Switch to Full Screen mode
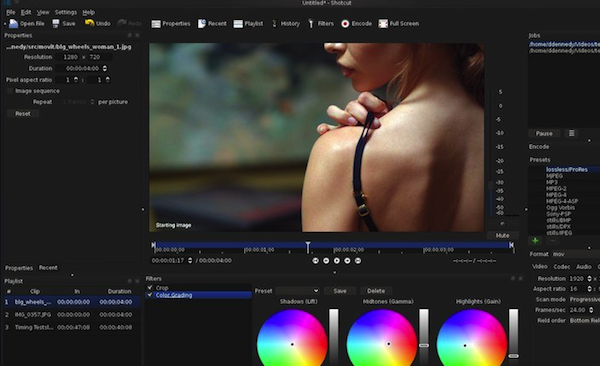Image resolution: width=600 pixels, height=366 pixels. (399, 24)
